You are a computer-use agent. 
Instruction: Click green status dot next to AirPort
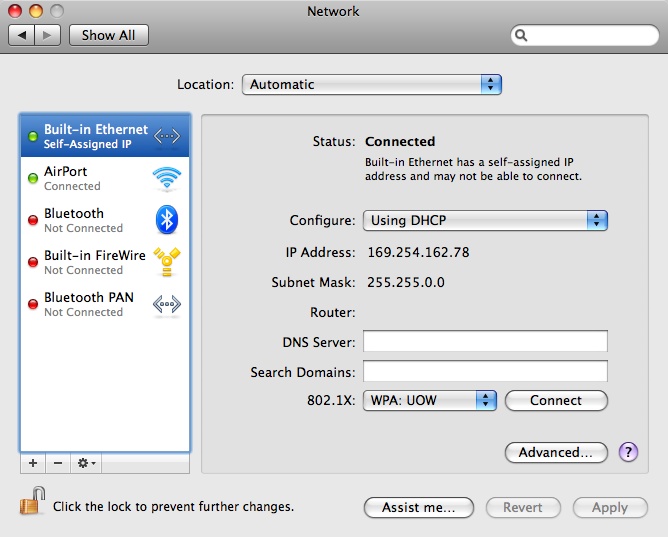(33, 178)
